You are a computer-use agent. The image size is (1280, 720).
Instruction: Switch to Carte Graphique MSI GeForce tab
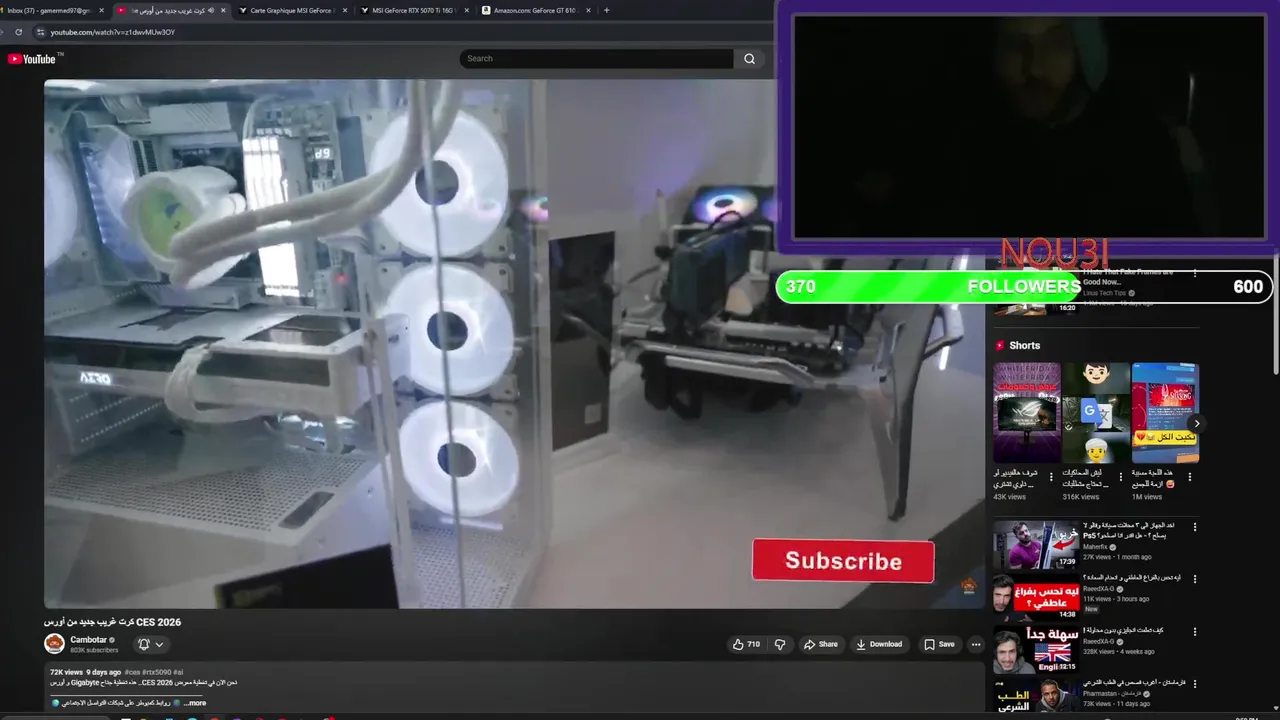click(x=290, y=10)
